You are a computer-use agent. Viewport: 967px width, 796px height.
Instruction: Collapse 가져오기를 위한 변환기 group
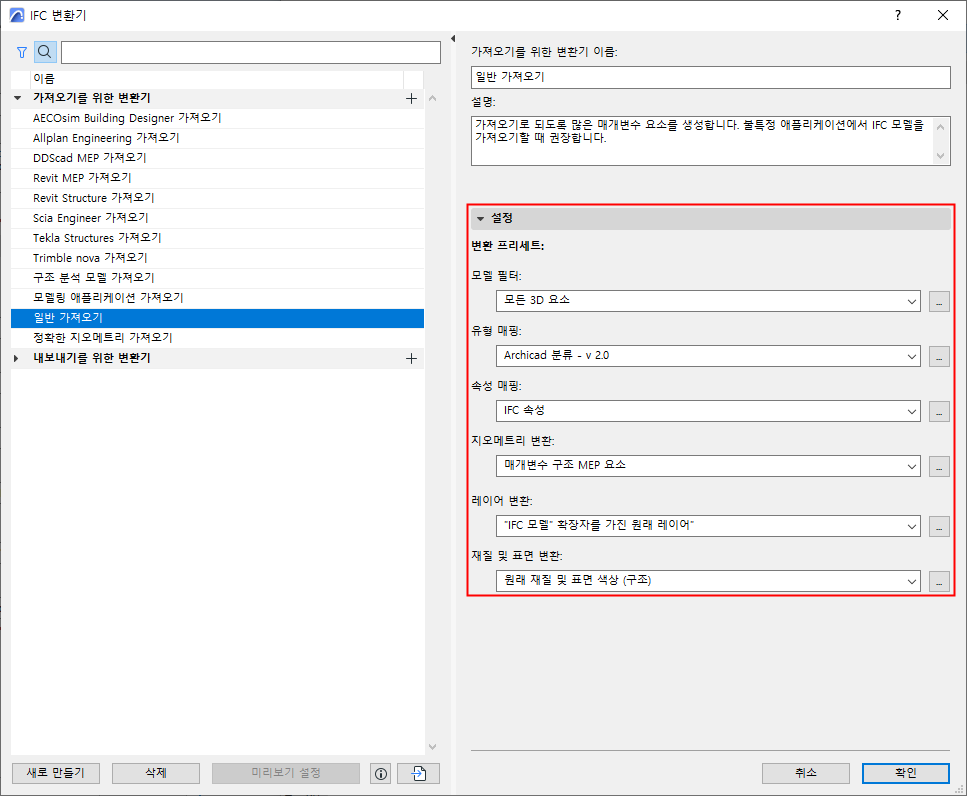(x=17, y=98)
